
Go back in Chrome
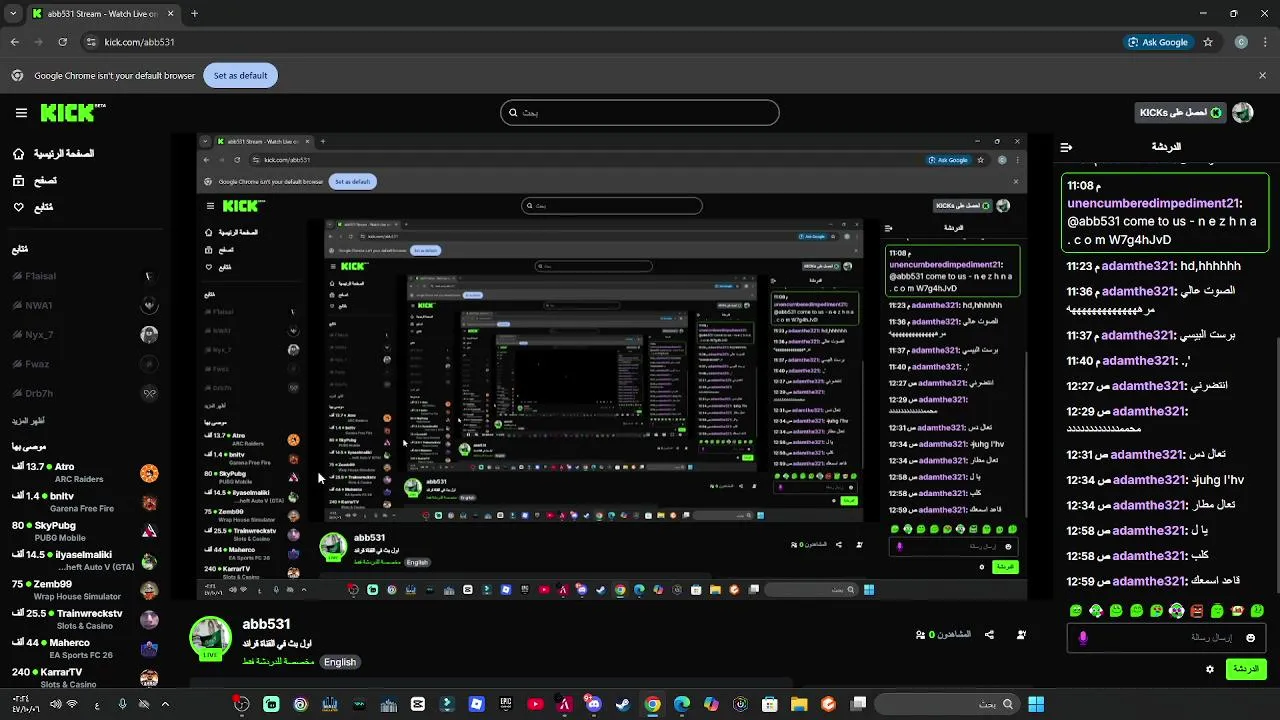pos(14,42)
